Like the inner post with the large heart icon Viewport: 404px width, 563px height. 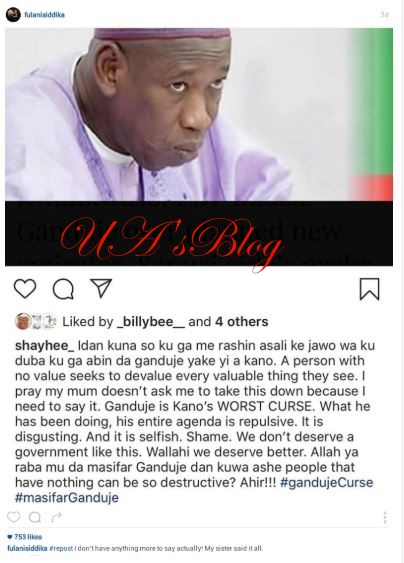click(25, 288)
